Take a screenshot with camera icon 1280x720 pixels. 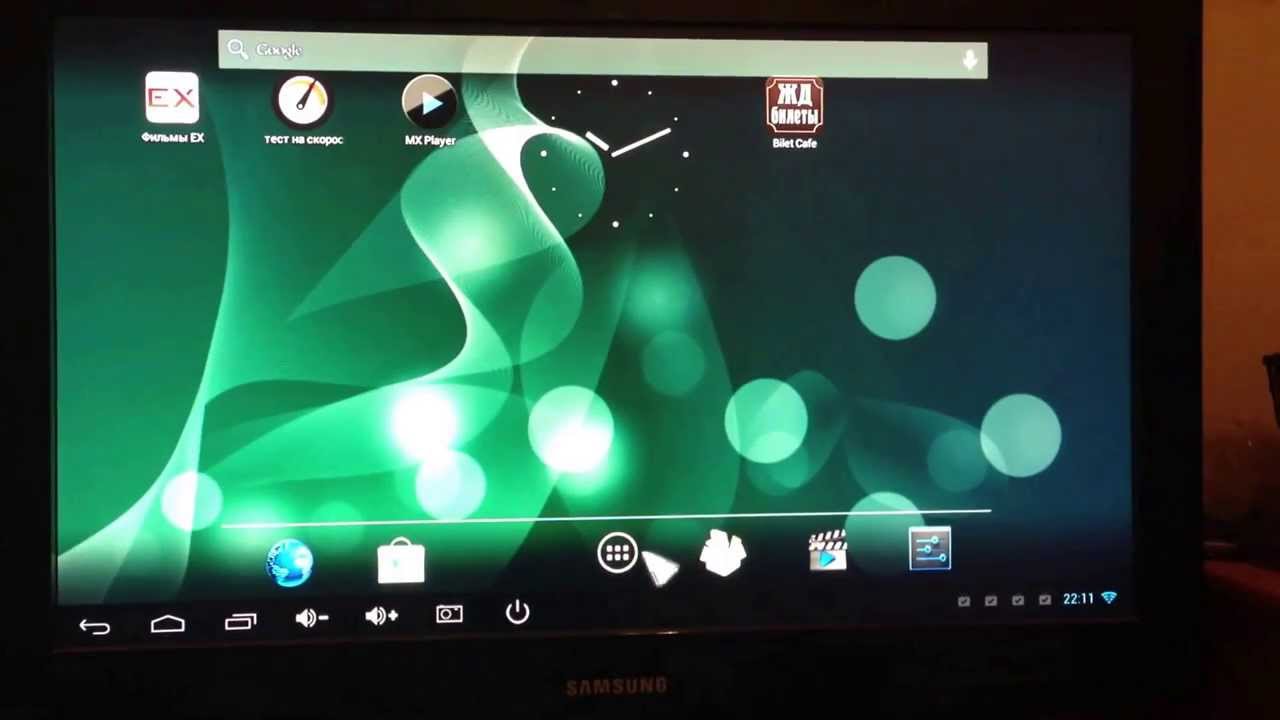point(449,614)
